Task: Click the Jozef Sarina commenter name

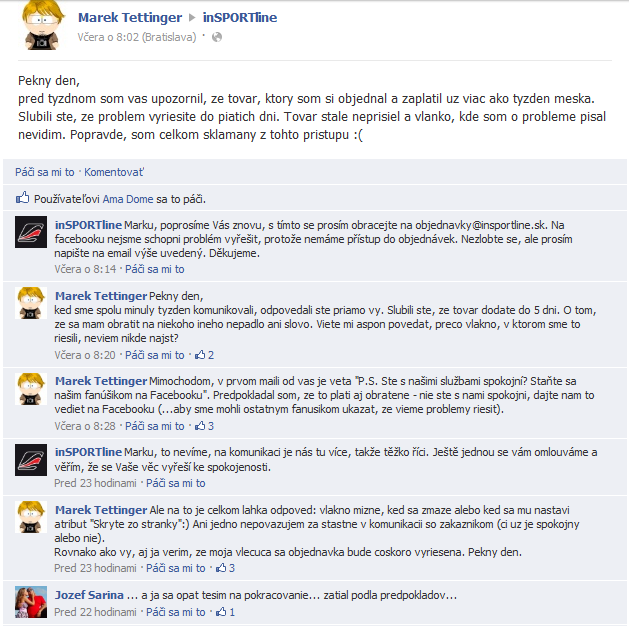Action: click(89, 595)
